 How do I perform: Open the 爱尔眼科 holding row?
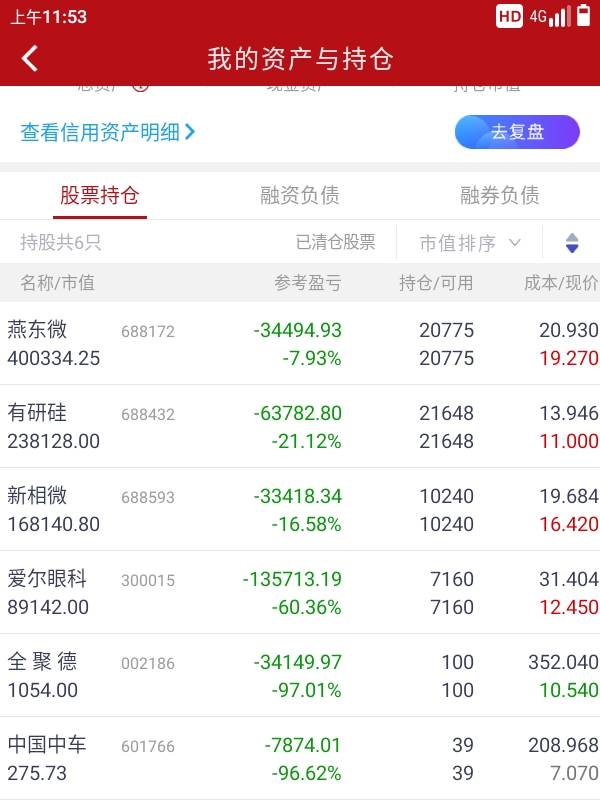pyautogui.click(x=300, y=593)
